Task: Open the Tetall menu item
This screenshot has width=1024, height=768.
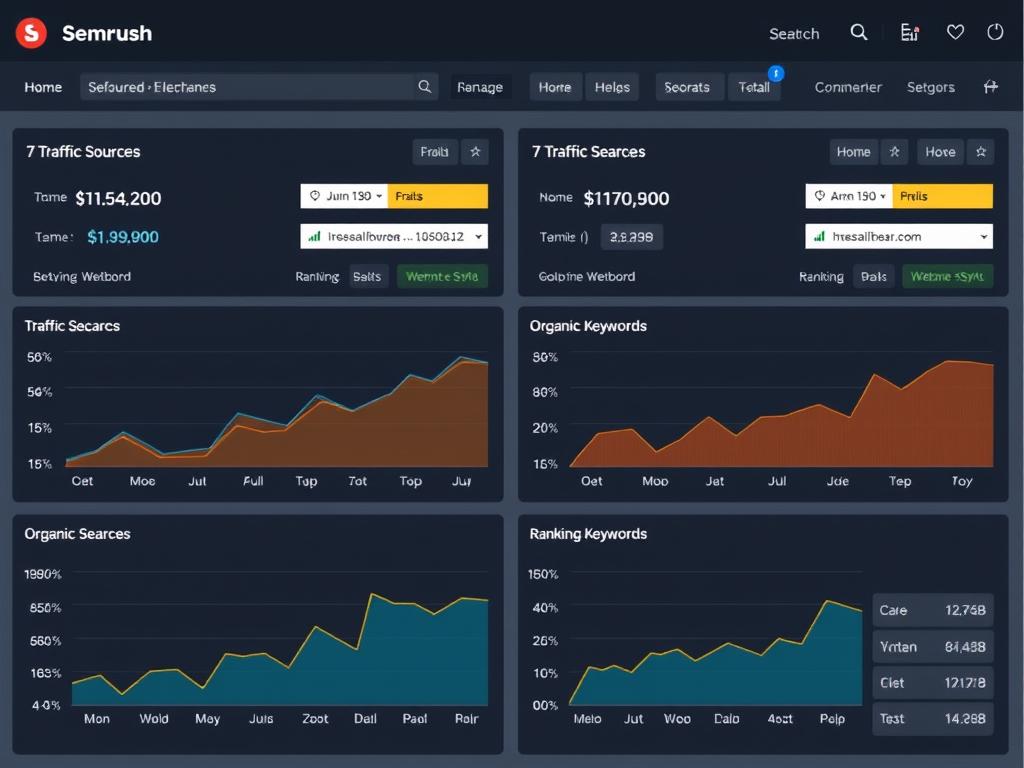Action: (x=754, y=87)
